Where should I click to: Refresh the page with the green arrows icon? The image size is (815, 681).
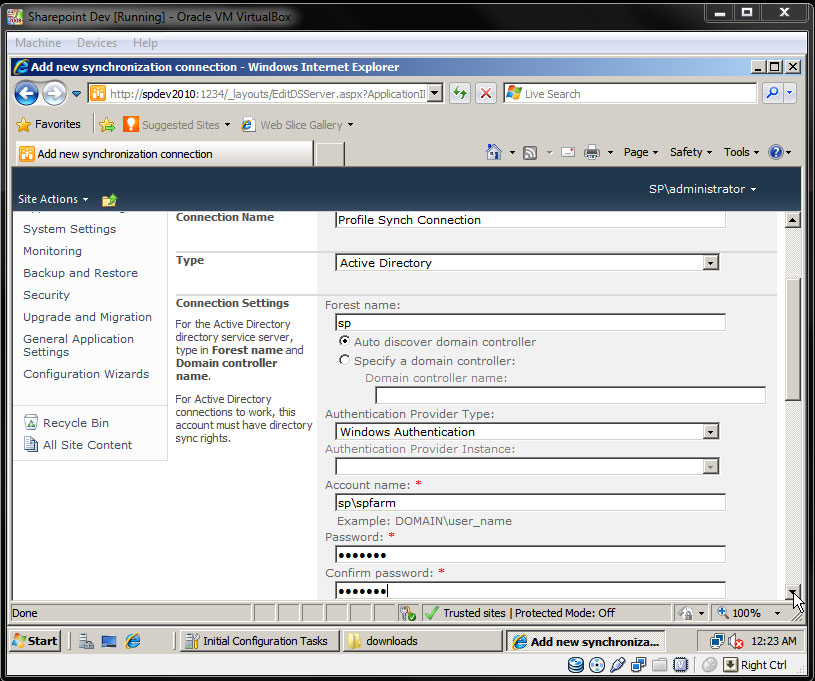[x=460, y=94]
